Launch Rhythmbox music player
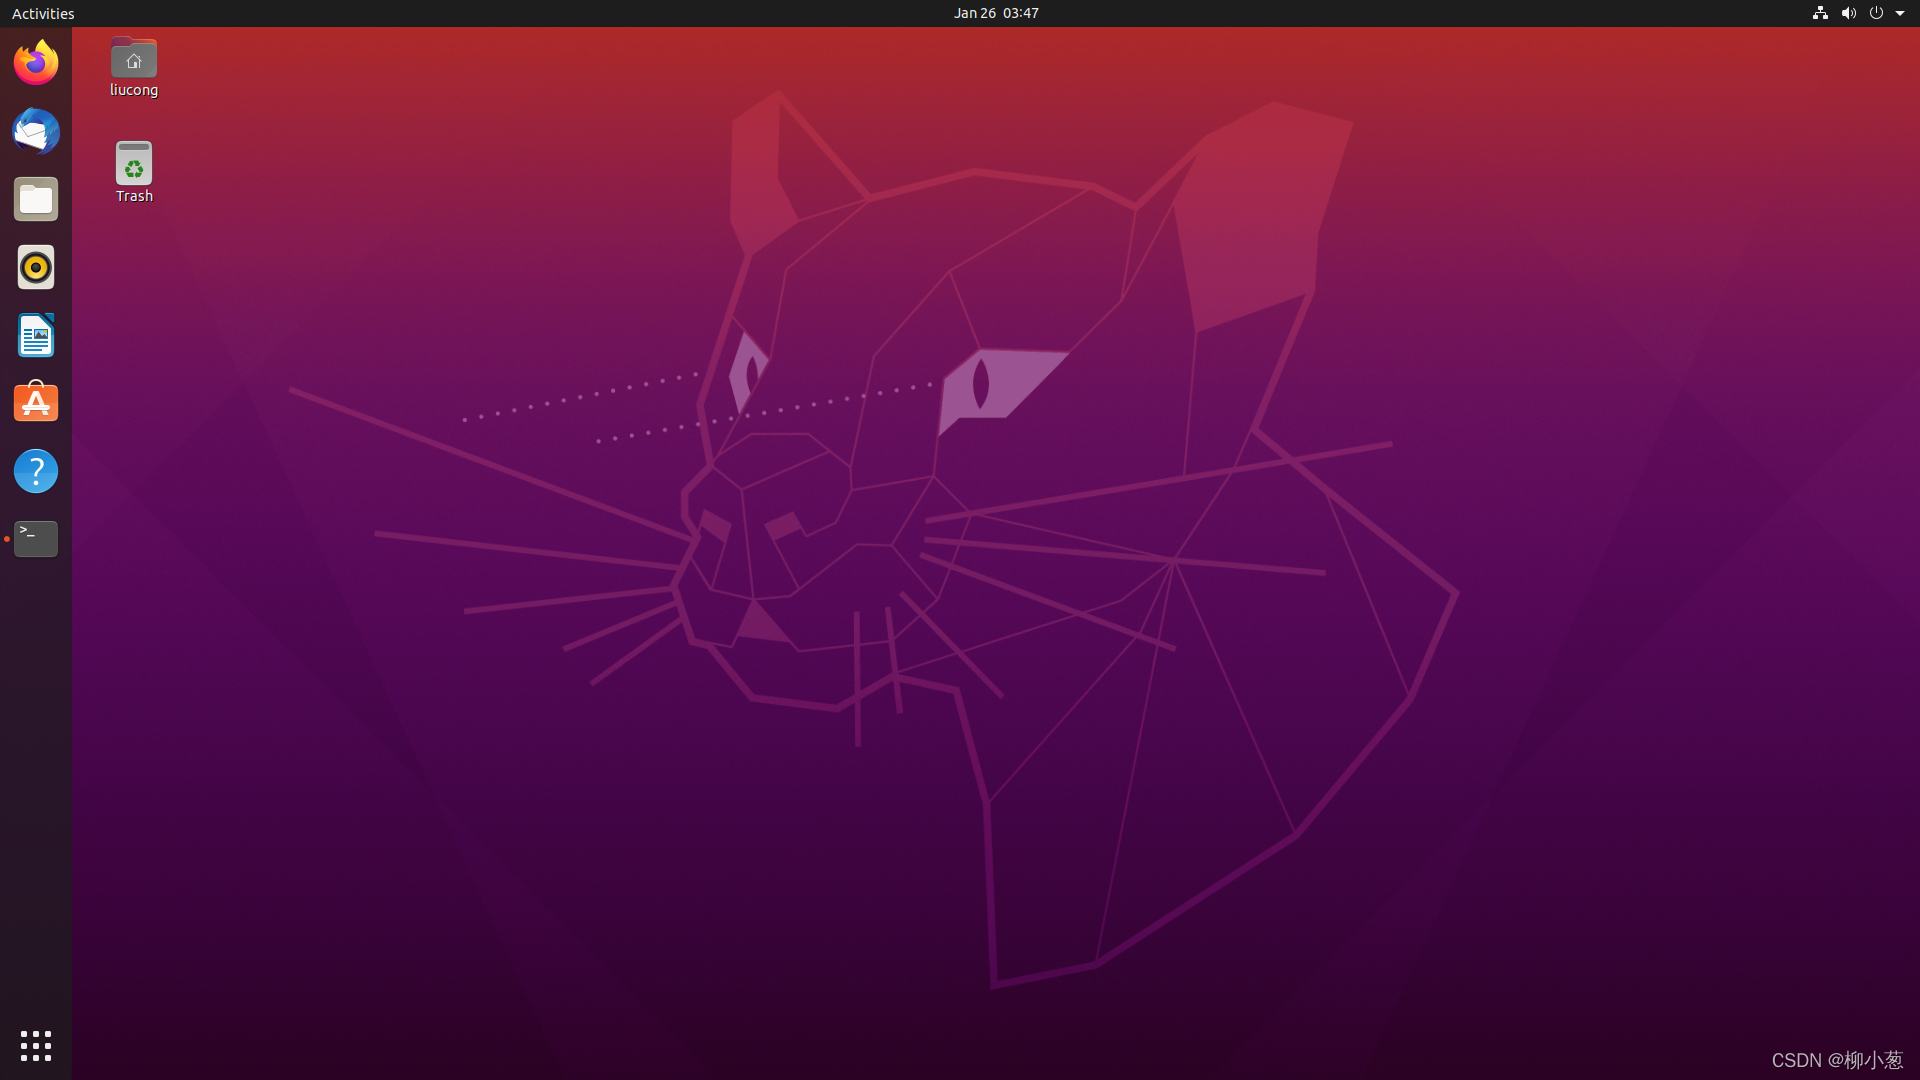The height and width of the screenshot is (1080, 1920). click(36, 267)
